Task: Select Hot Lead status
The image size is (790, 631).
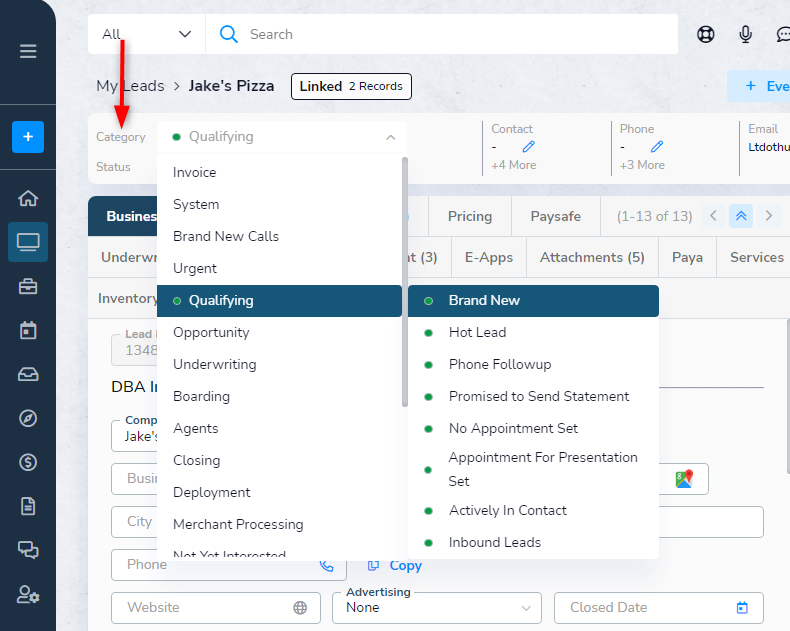Action: 533,332
